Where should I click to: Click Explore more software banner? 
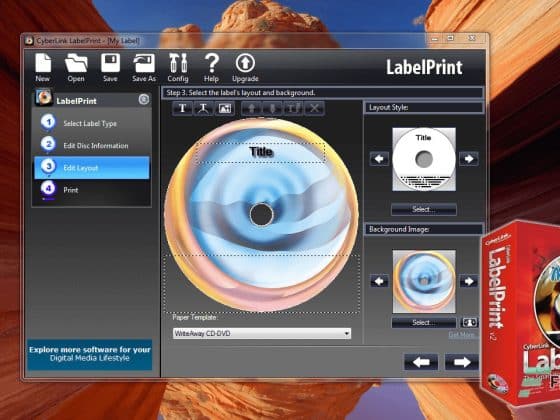(90, 354)
